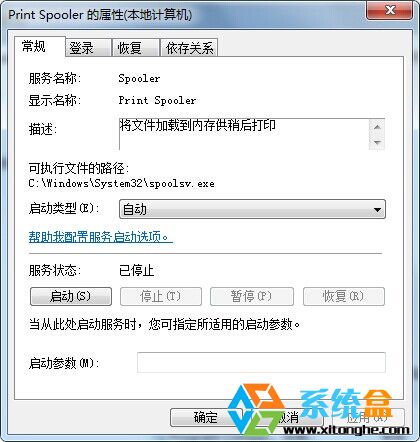The height and width of the screenshot is (442, 420).
Task: Click the executable path spoolsv.exe text
Action: [121, 183]
